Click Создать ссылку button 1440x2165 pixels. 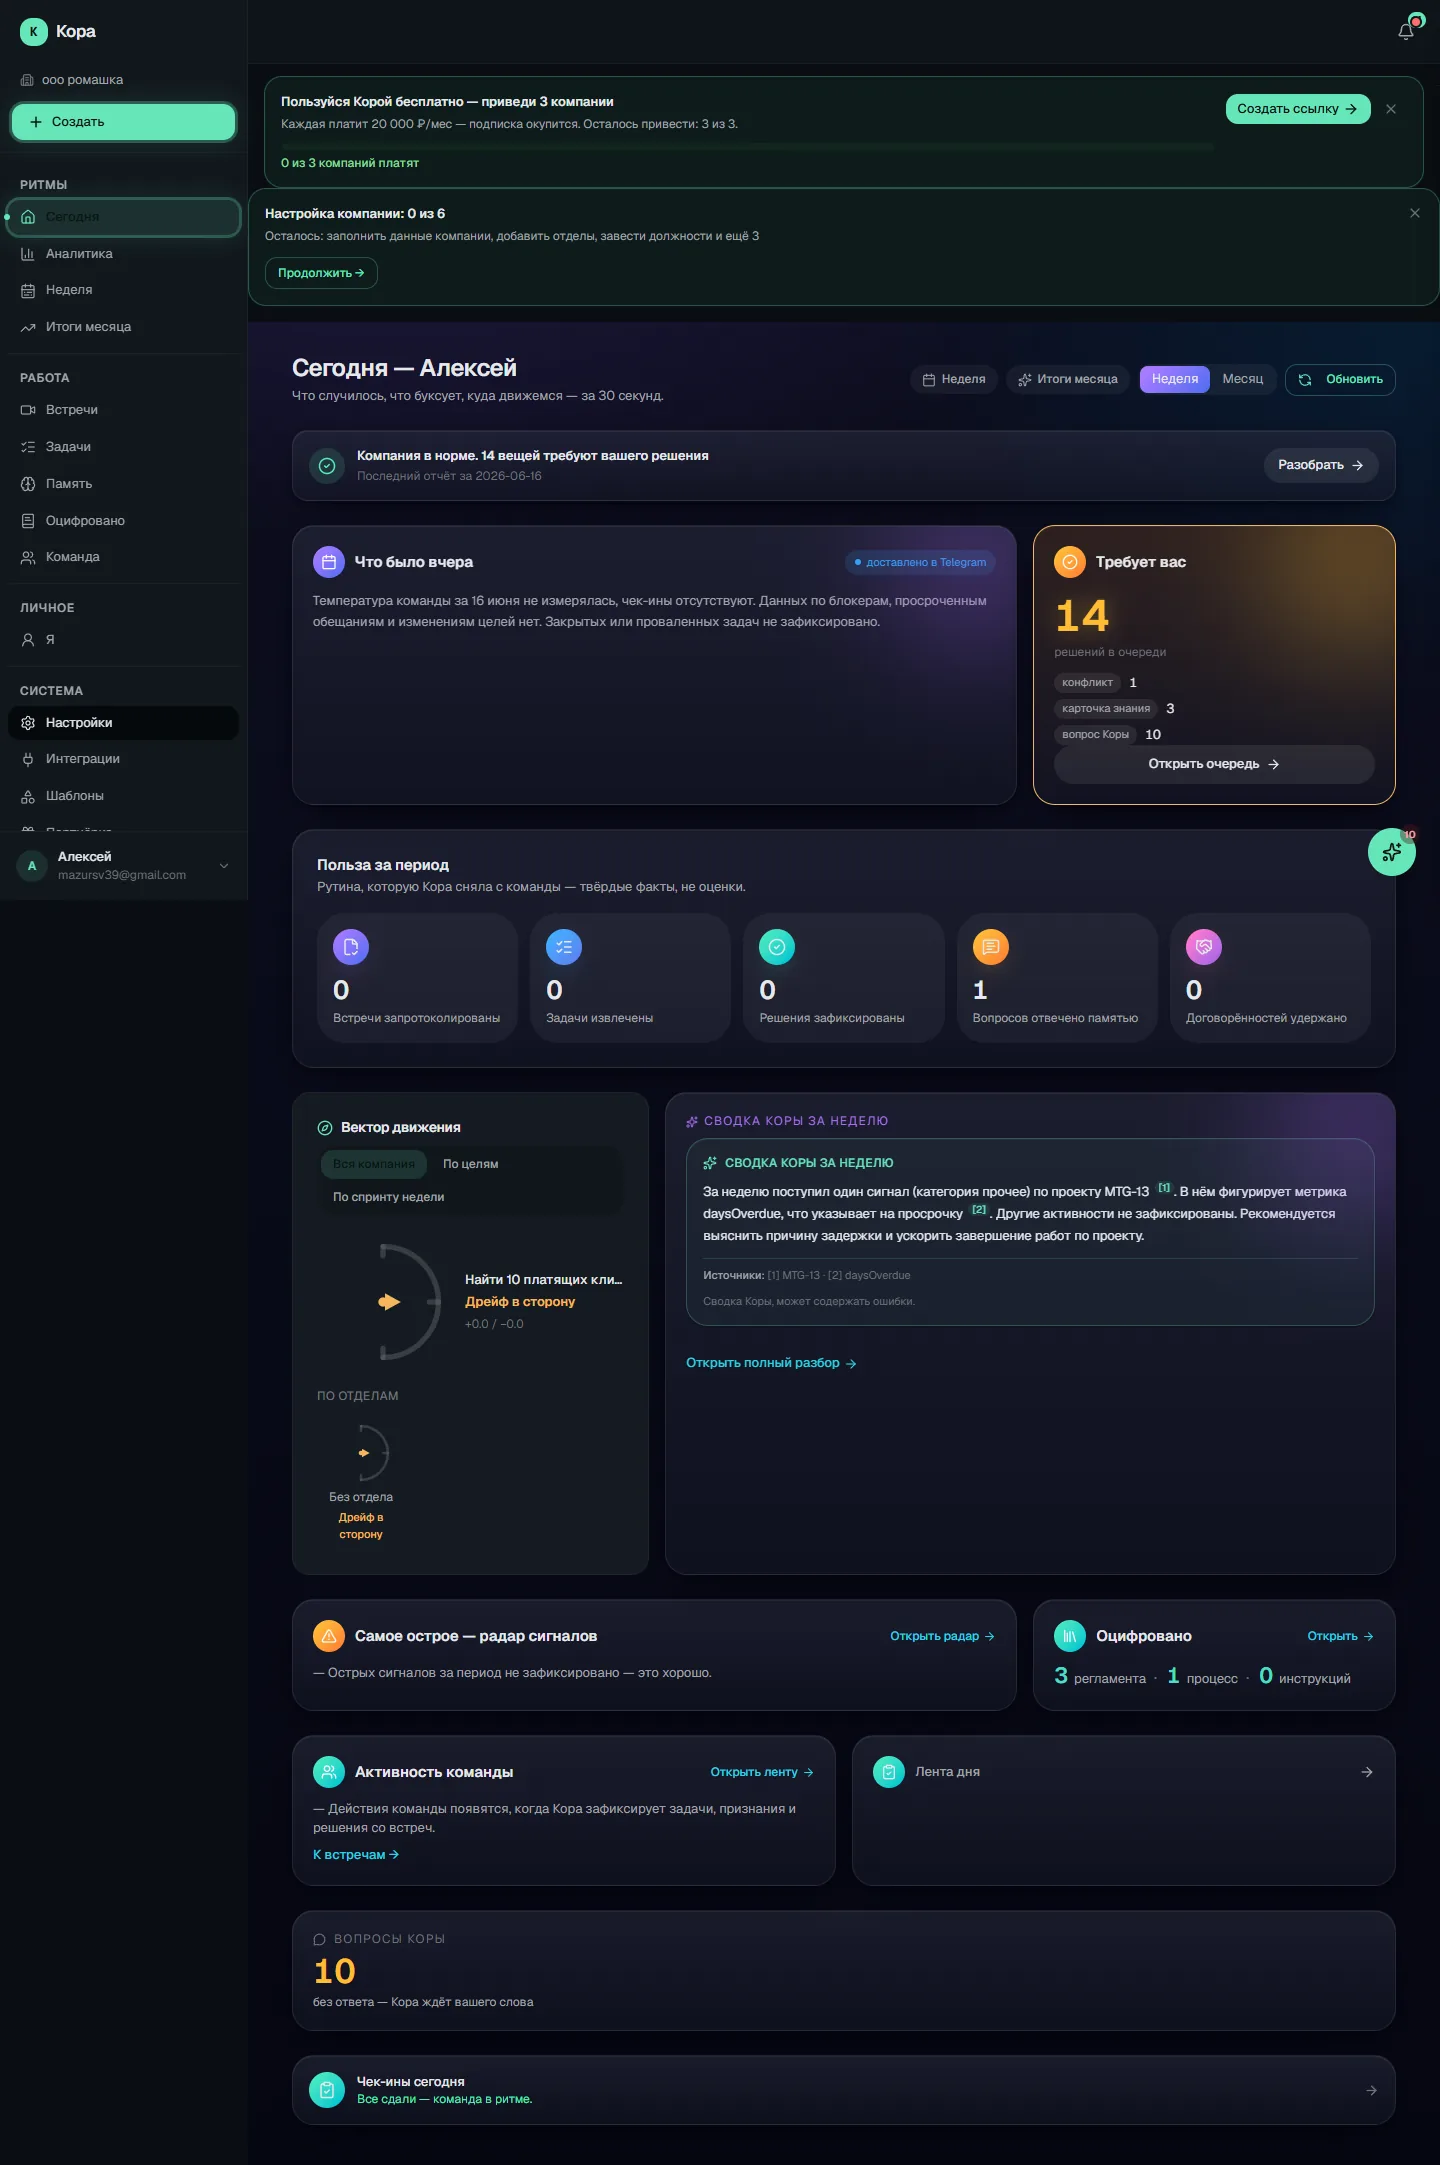tap(1298, 109)
